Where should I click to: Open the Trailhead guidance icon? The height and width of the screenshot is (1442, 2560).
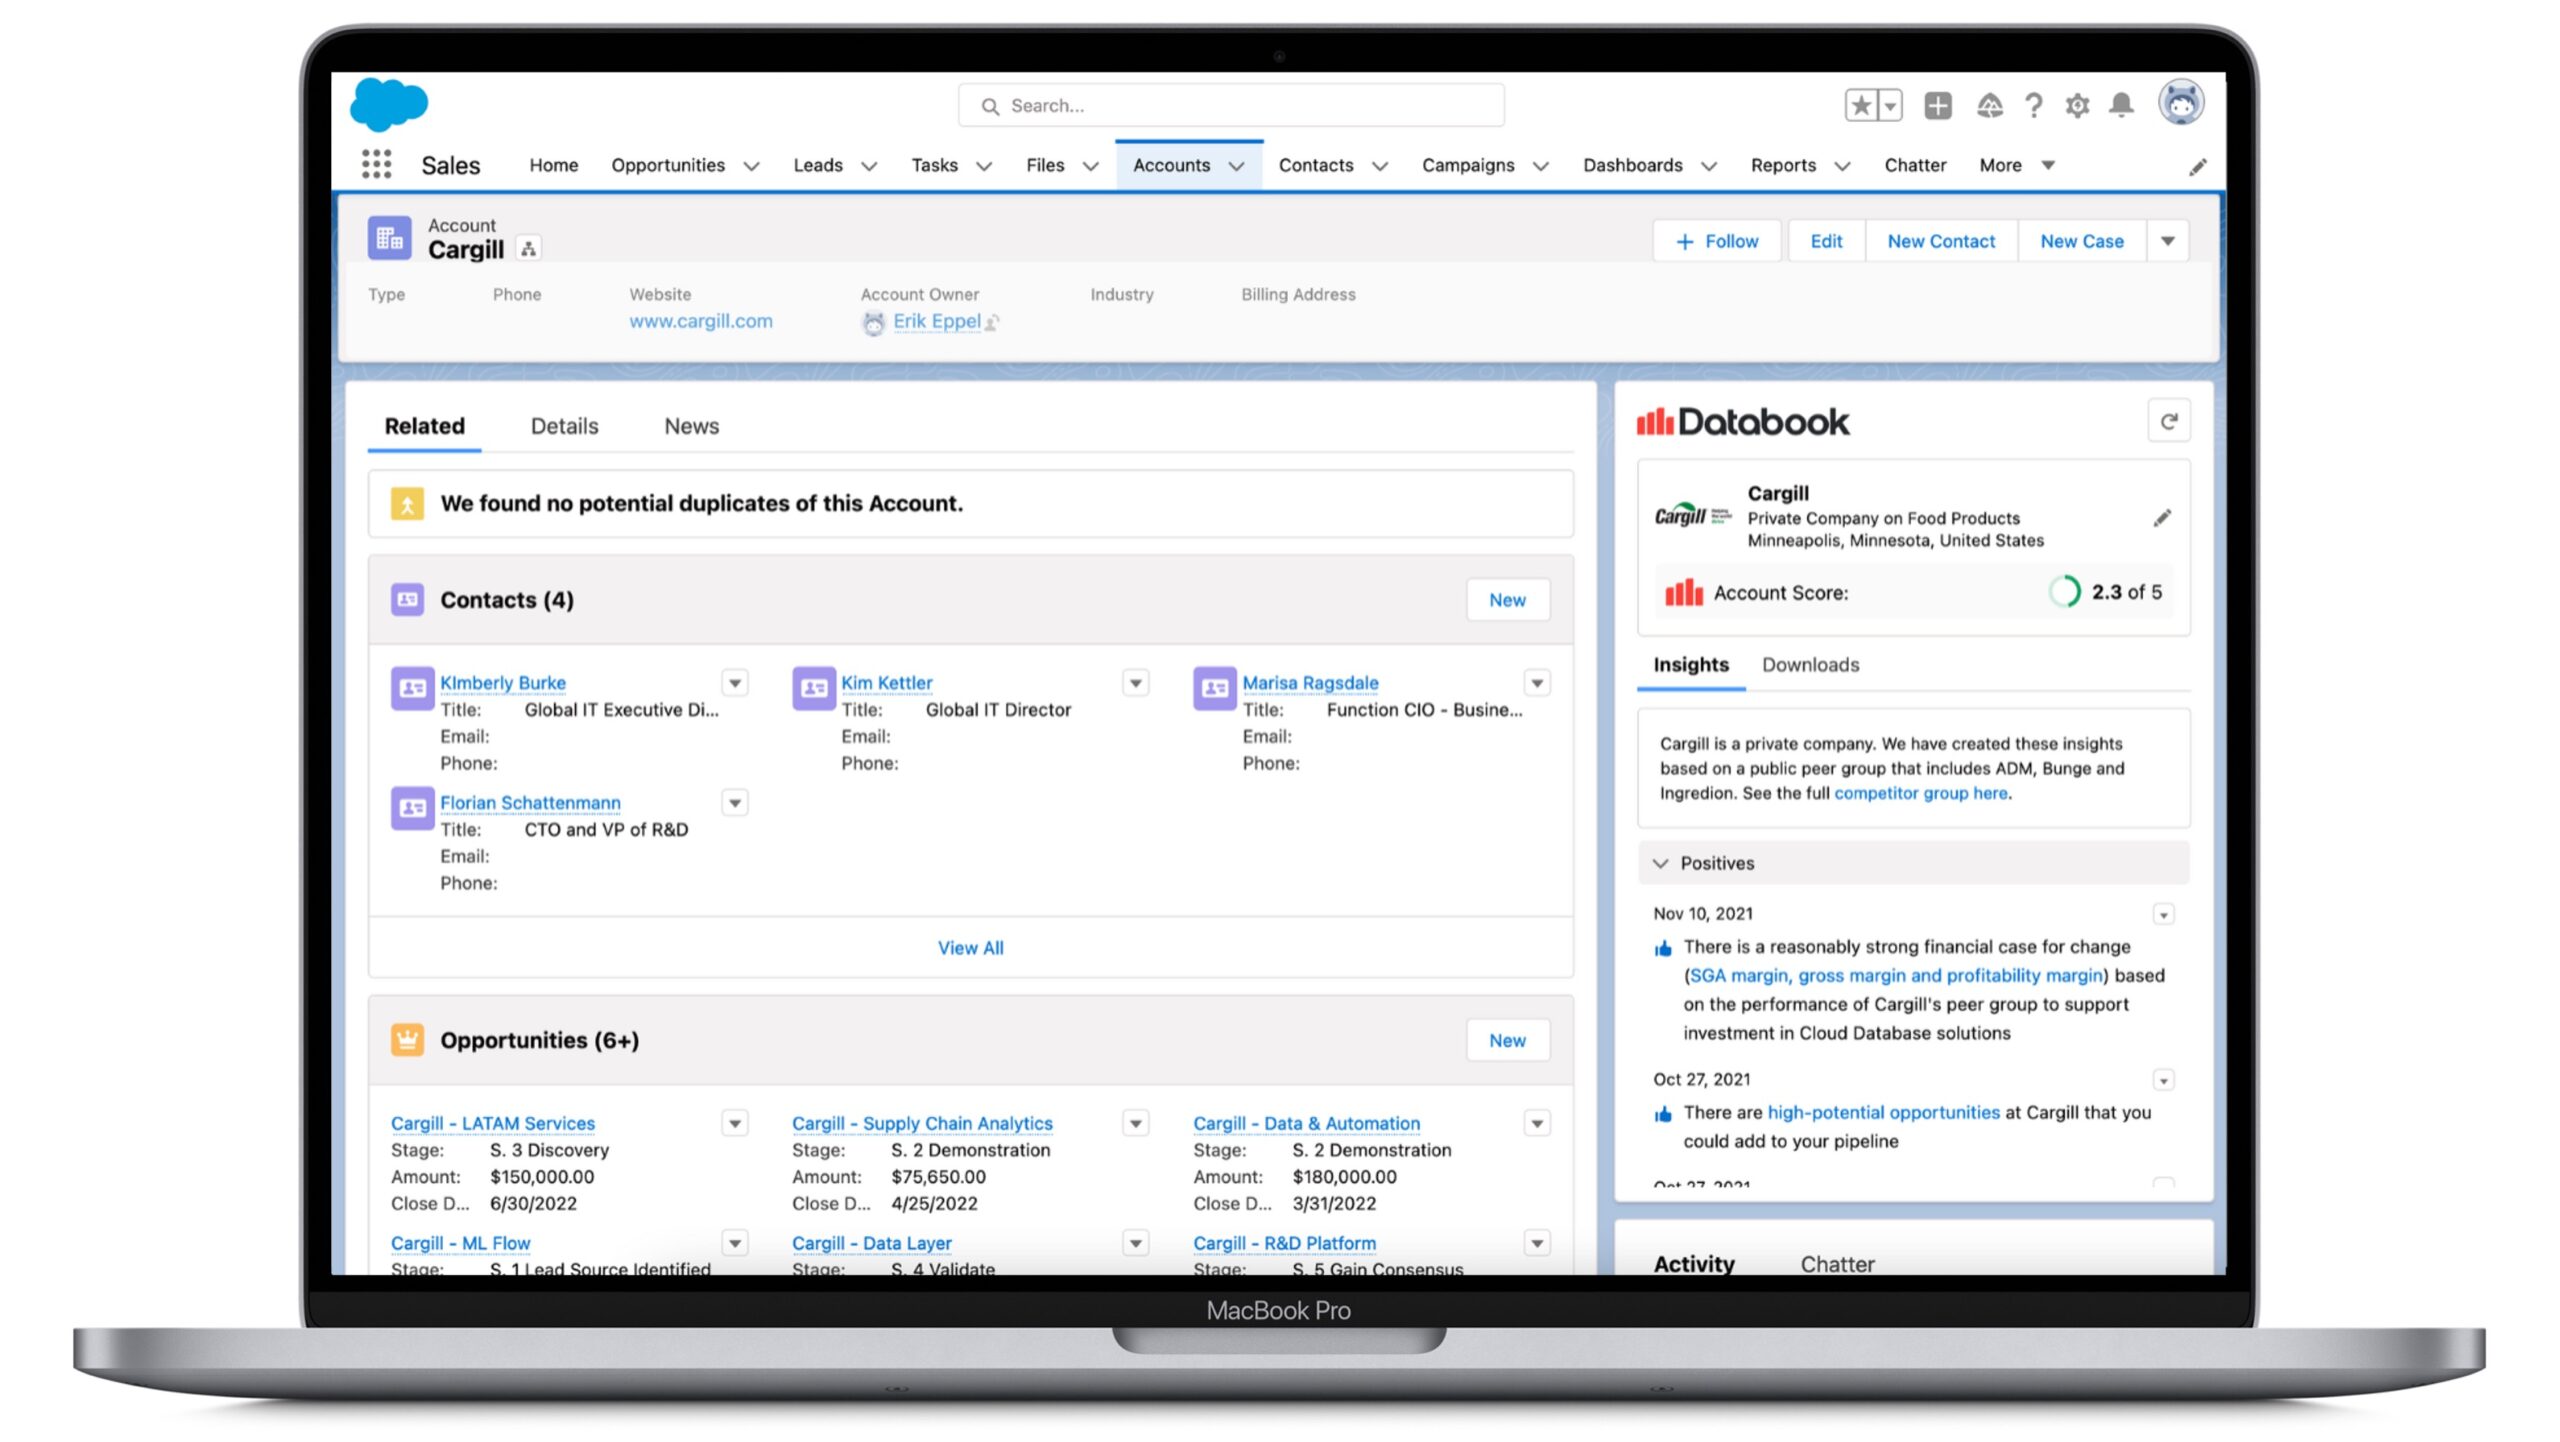[x=1989, y=105]
